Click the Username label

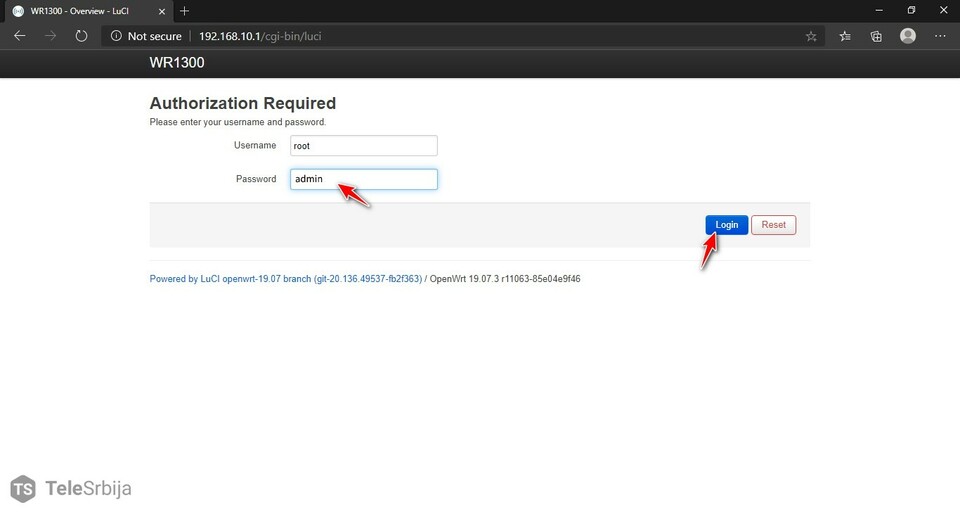(255, 145)
